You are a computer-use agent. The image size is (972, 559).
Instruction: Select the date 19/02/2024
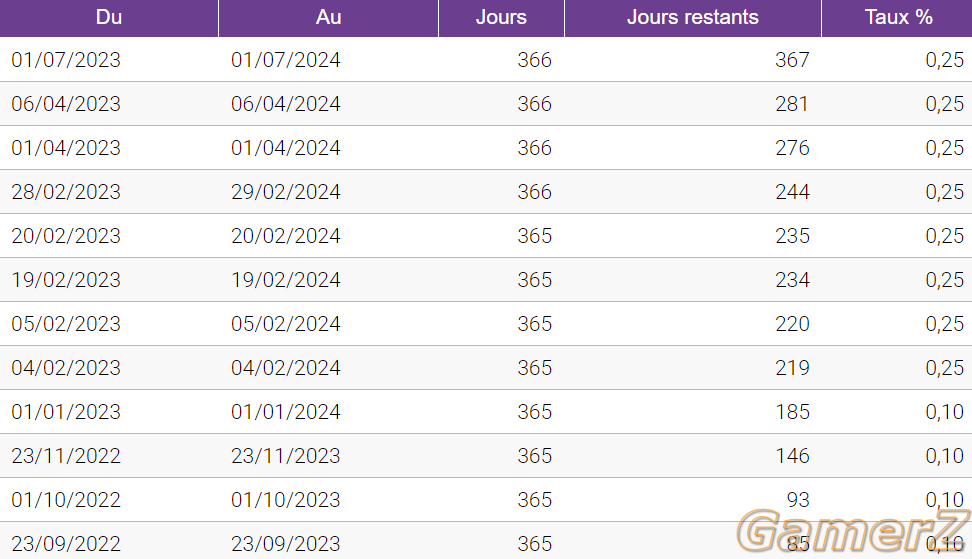pos(286,280)
